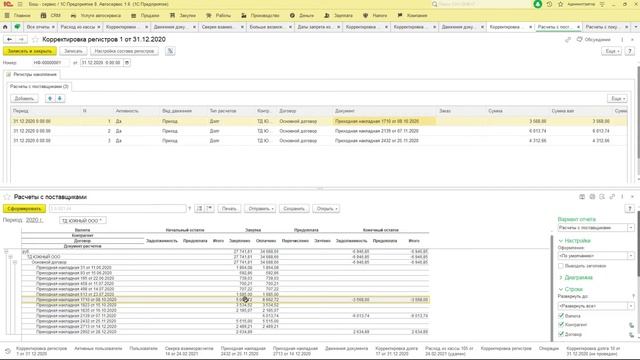Screen dimensions: 640x360
Task: Open Вариант отчета dropdown
Action: pyautogui.click(x=631, y=228)
